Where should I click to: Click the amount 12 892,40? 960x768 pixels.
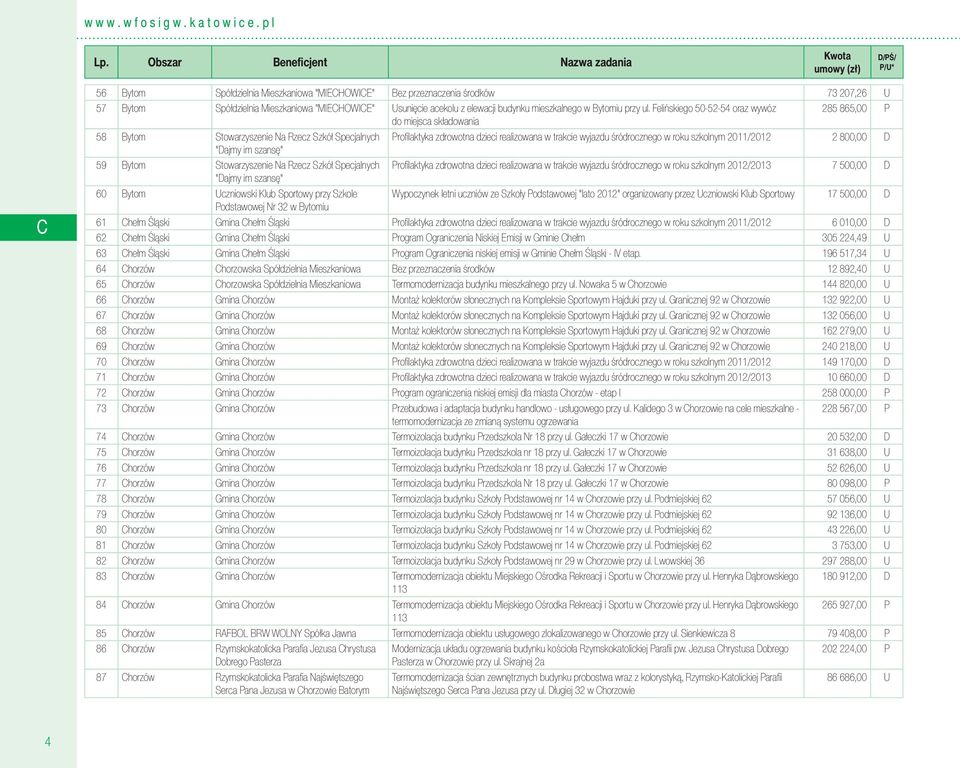[x=847, y=269]
